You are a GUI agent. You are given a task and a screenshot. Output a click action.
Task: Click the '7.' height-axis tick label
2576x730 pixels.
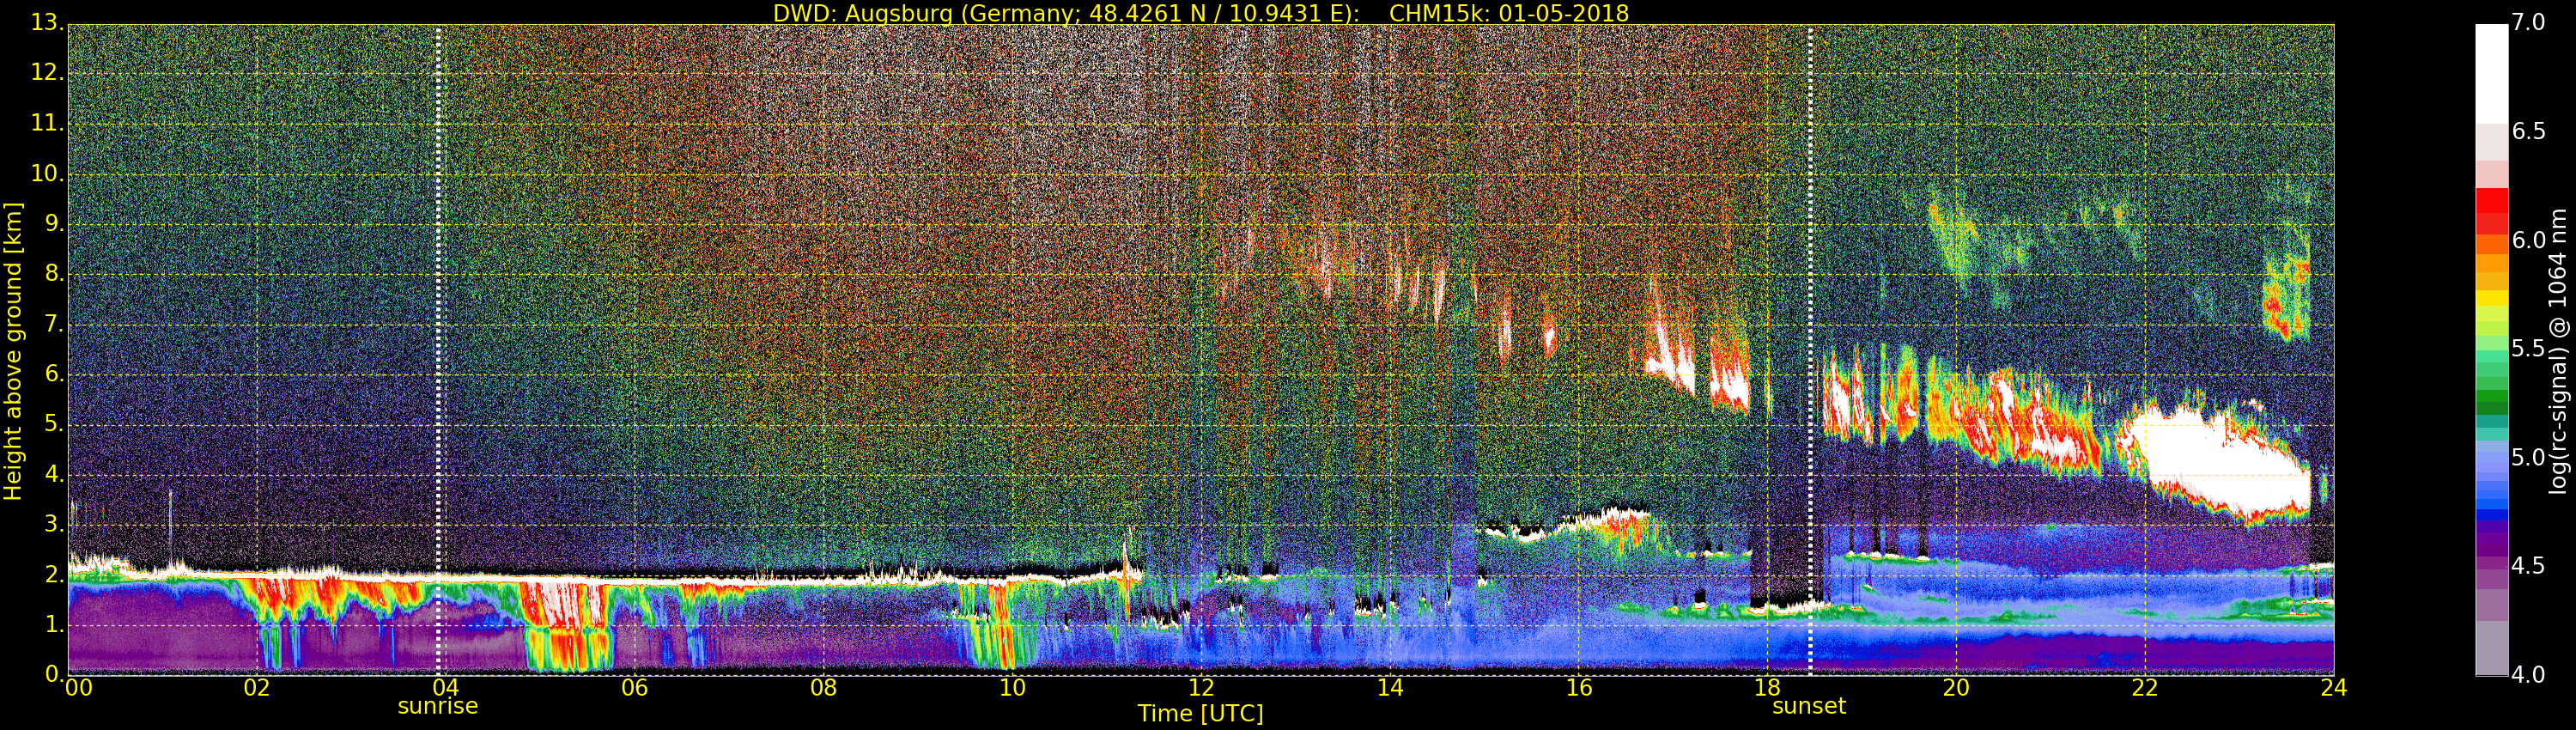[x=54, y=324]
